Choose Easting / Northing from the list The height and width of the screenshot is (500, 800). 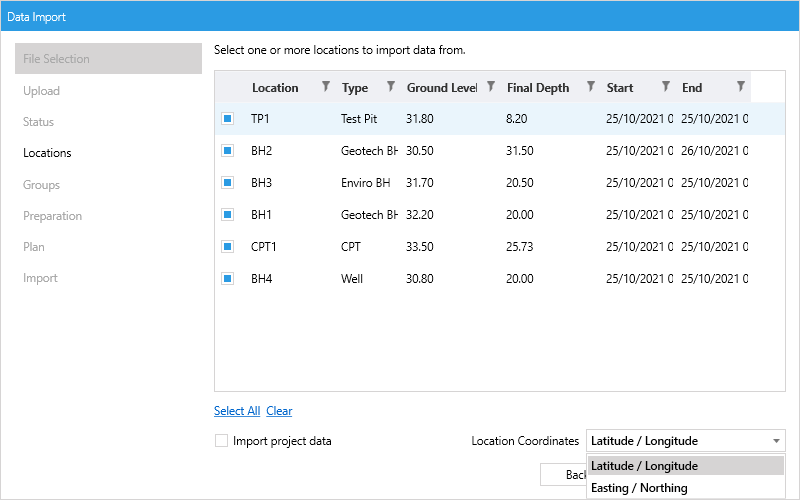click(x=639, y=488)
